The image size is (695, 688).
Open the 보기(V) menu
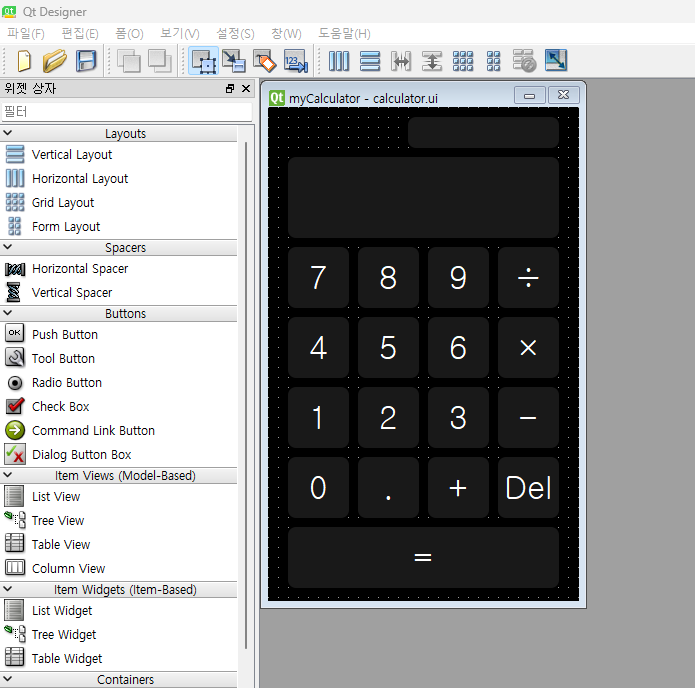pyautogui.click(x=180, y=34)
